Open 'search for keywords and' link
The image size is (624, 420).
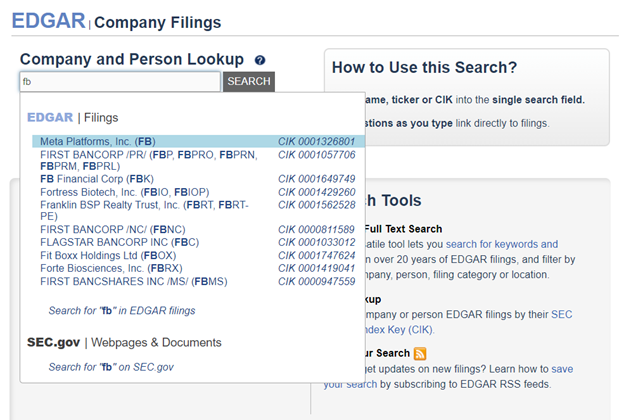pyautogui.click(x=502, y=244)
